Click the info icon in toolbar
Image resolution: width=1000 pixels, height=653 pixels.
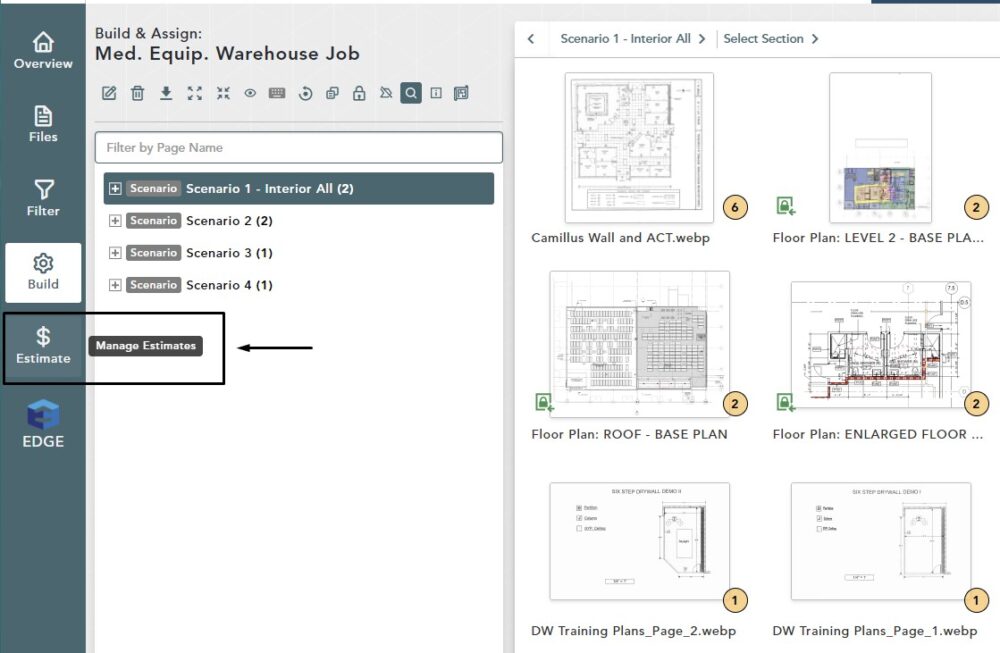436,93
